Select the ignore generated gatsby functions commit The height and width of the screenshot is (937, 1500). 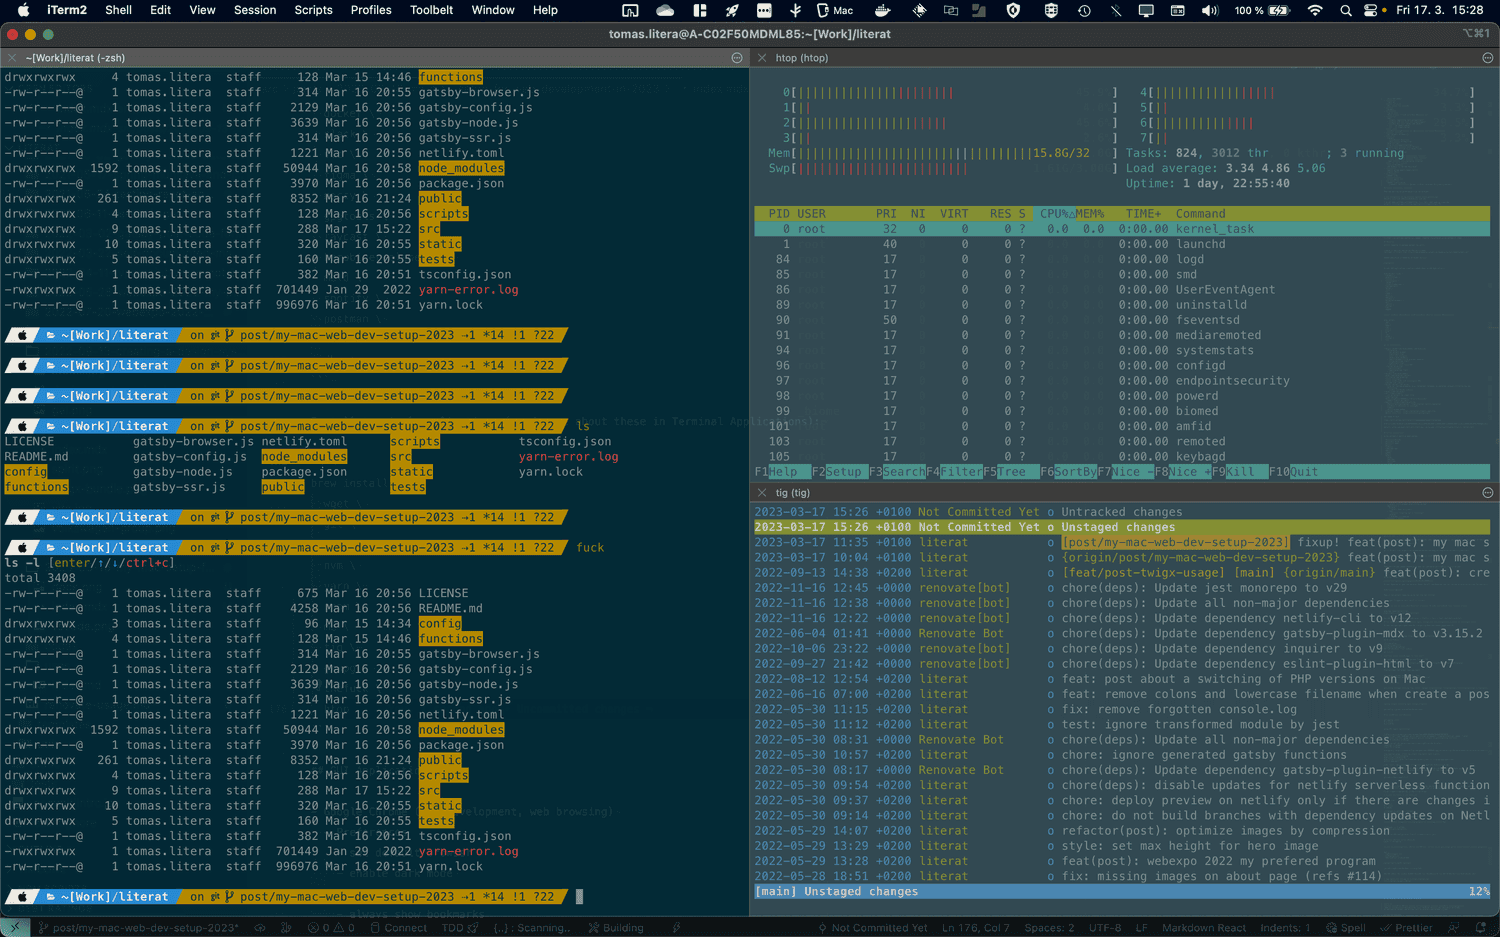1122,755
